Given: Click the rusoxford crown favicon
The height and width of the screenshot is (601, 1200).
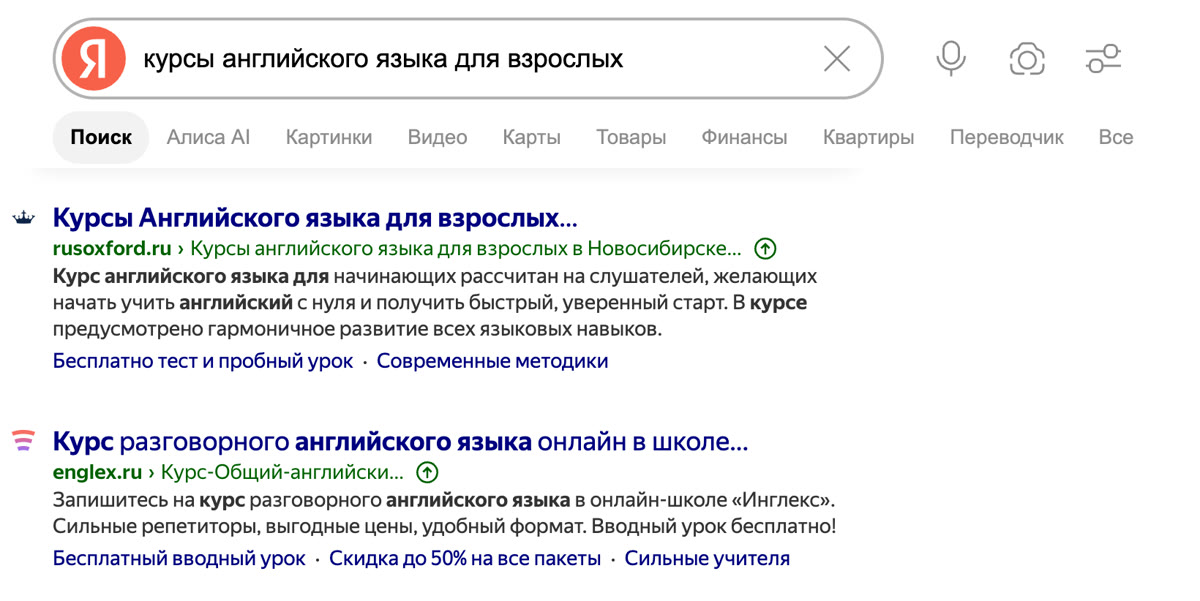Looking at the screenshot, I should click(x=23, y=218).
